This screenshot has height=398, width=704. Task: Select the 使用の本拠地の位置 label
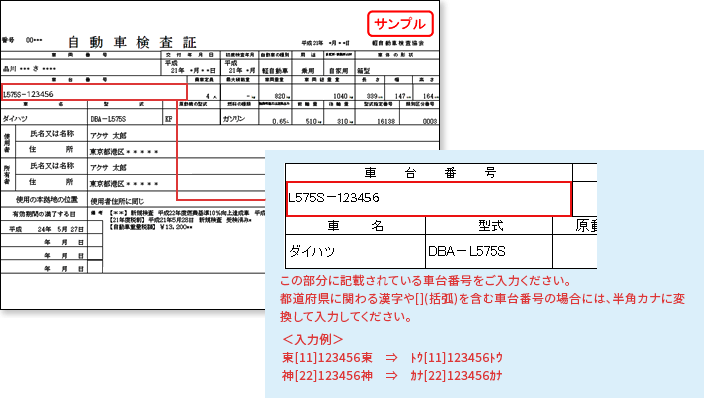[47, 199]
